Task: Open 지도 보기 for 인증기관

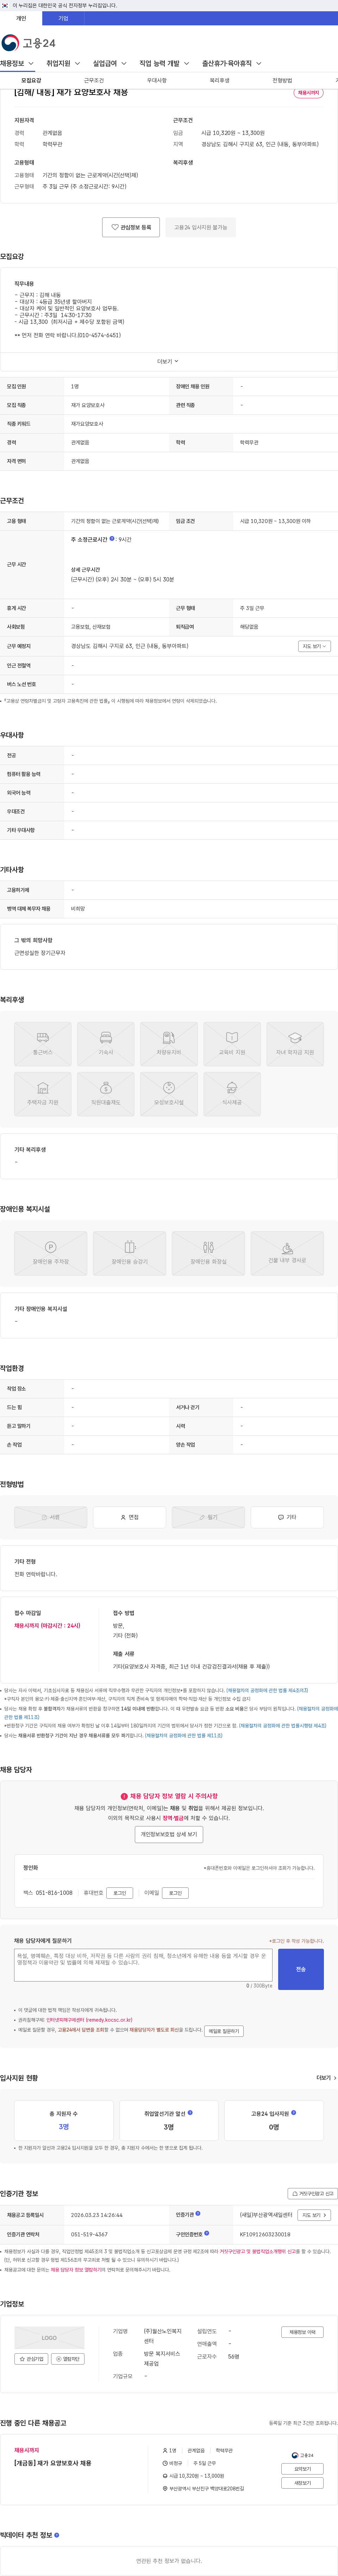Action: (314, 2215)
